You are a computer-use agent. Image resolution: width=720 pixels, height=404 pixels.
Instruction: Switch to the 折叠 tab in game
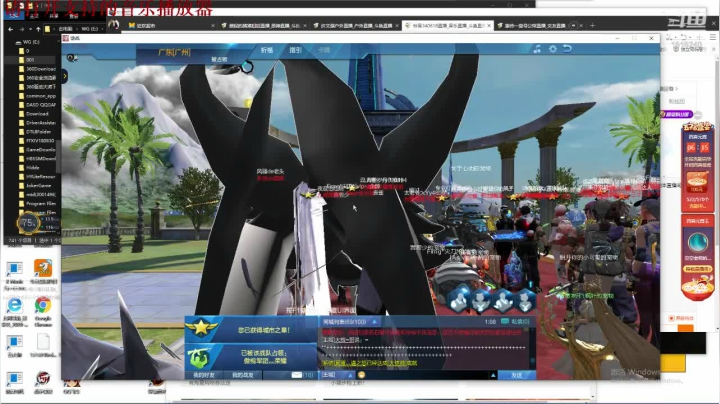click(x=267, y=50)
